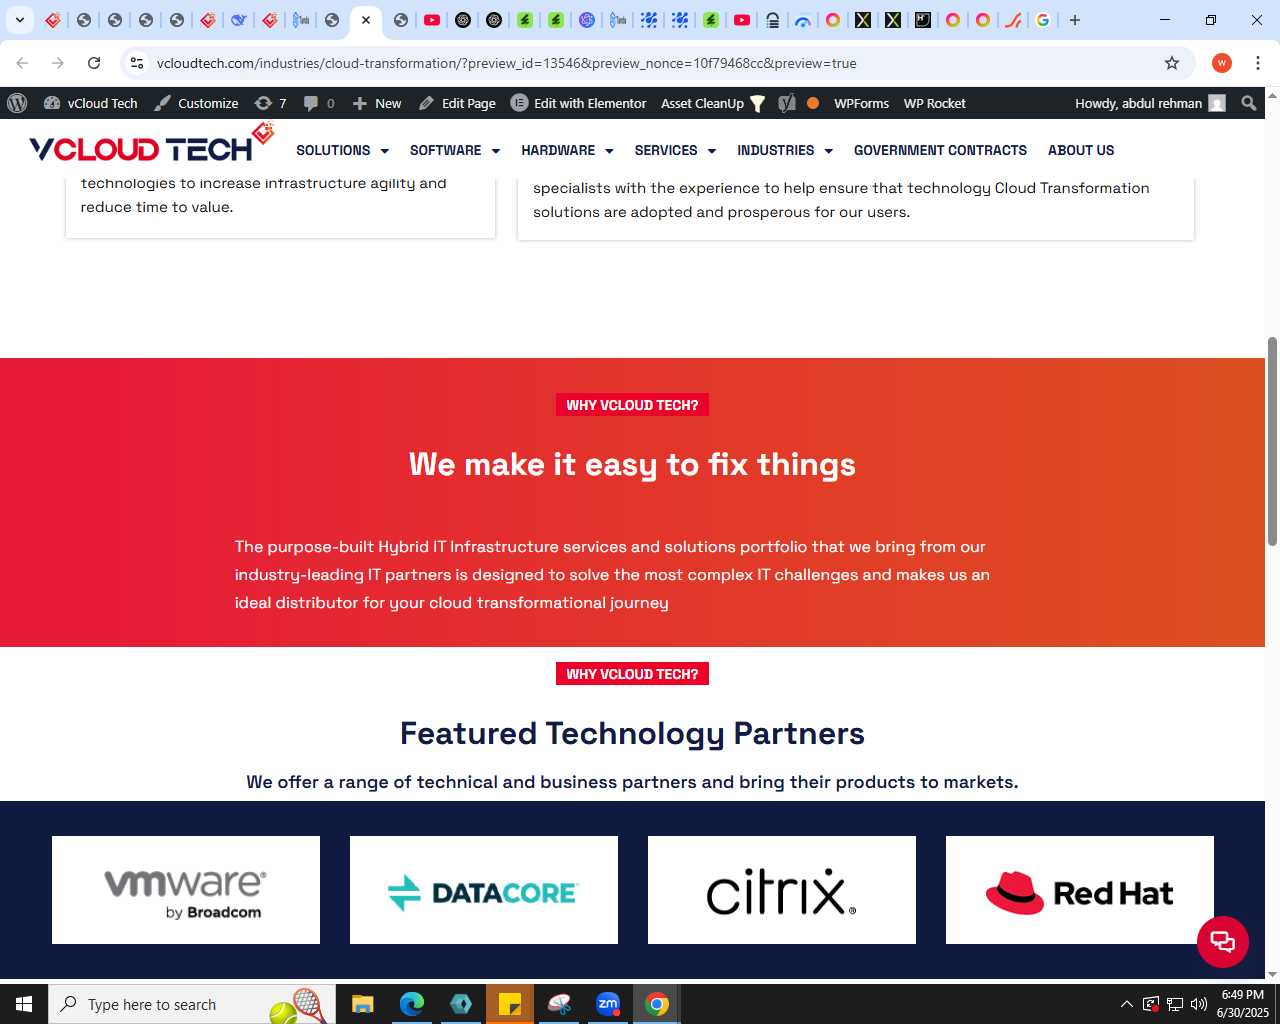This screenshot has height=1024, width=1280.
Task: Close the active browser tab
Action: [x=366, y=20]
